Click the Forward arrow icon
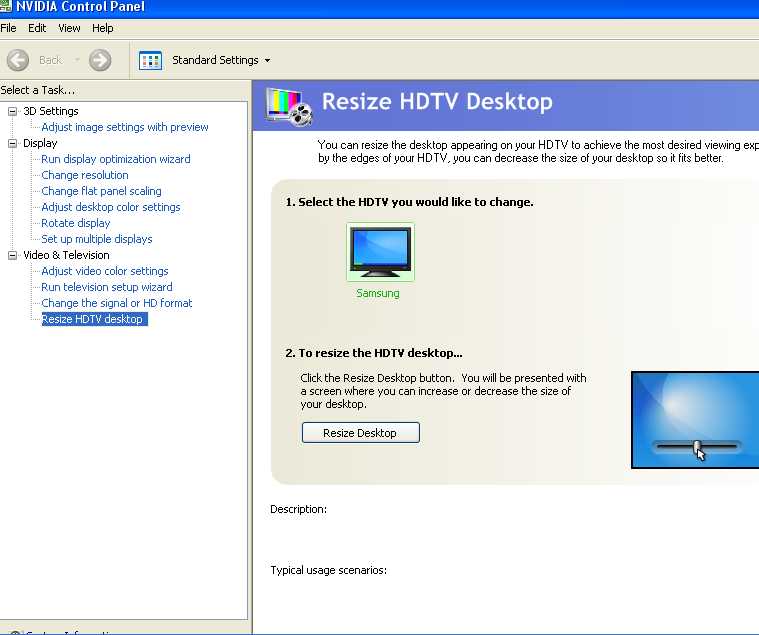759x635 pixels. [x=100, y=60]
